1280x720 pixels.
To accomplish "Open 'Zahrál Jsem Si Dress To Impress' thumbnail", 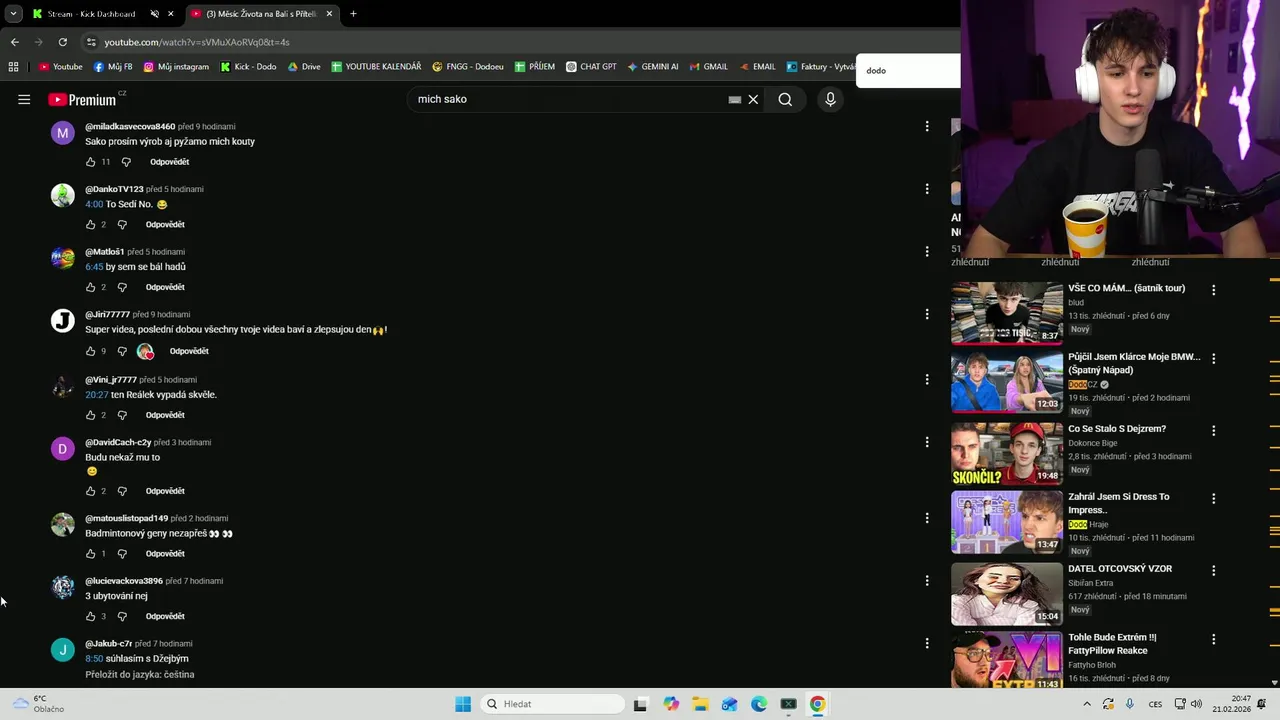I will click(1007, 522).
